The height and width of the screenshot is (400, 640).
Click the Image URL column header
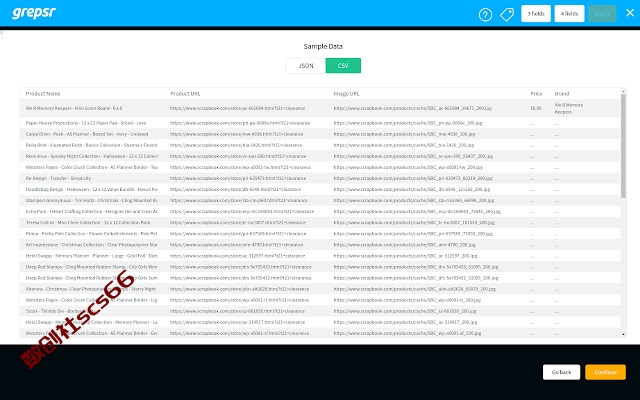click(x=346, y=93)
